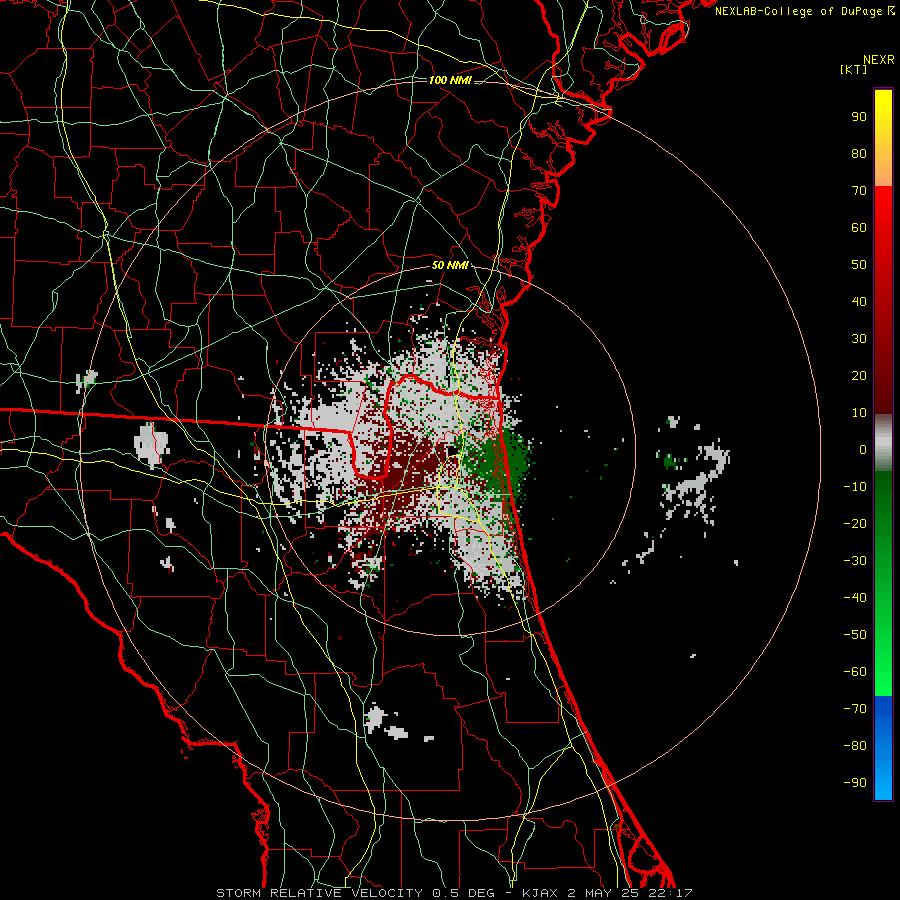Select the -80 value on the velocity scale
The width and height of the screenshot is (900, 900).
tap(855, 746)
